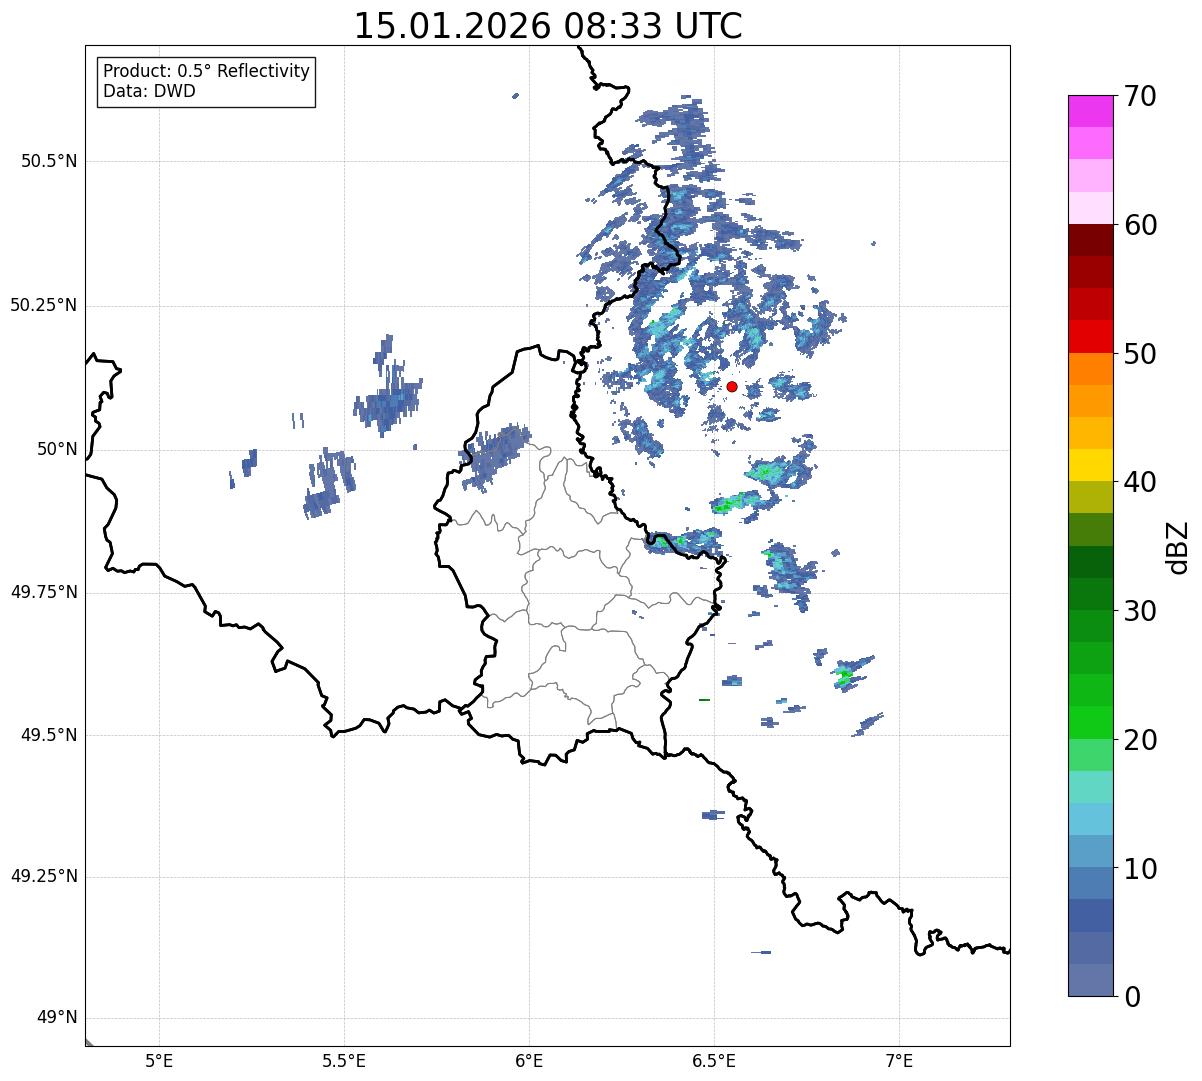1202x1081 pixels.
Task: Click the 30 colorbar tick label
Action: 1140,611
